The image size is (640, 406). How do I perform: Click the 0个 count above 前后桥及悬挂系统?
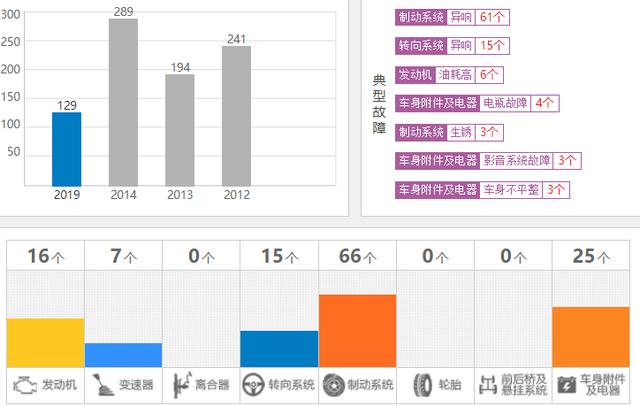pos(513,256)
